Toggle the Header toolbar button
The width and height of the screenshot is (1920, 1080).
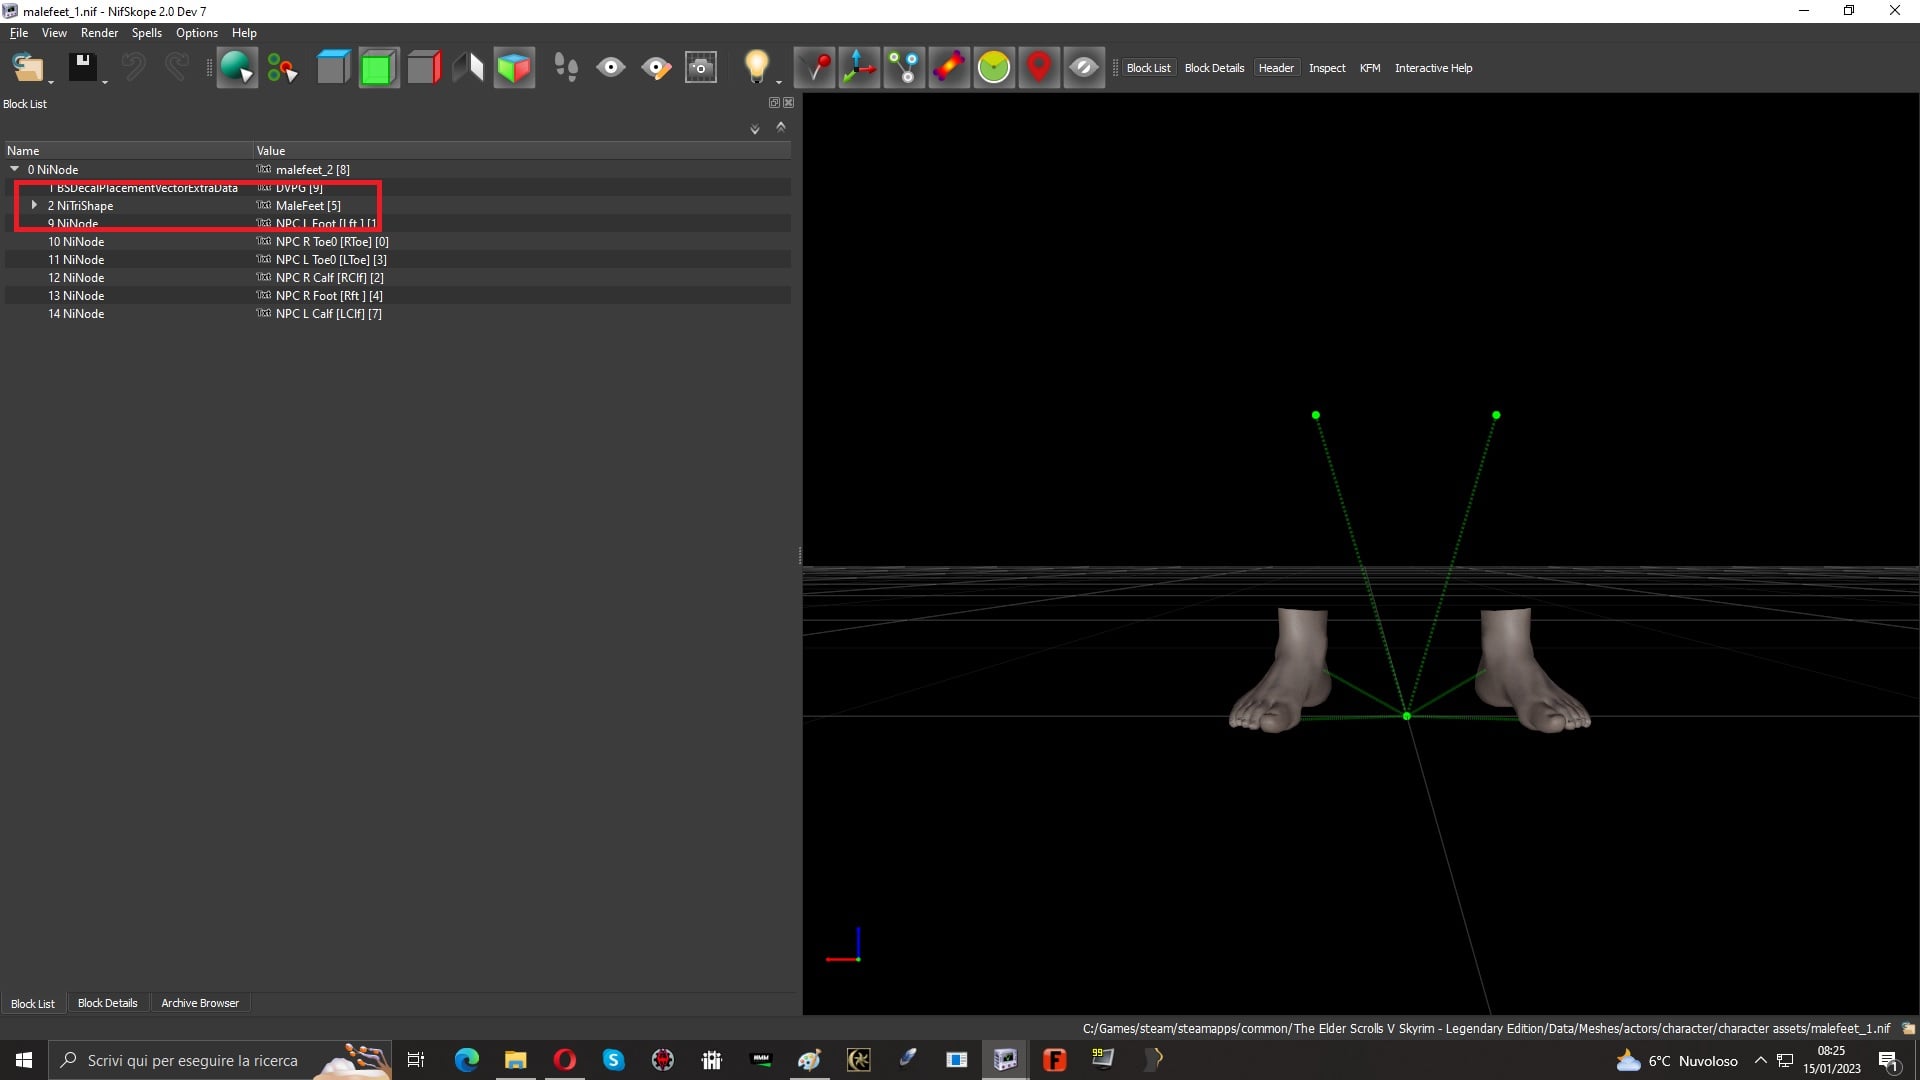(1276, 68)
